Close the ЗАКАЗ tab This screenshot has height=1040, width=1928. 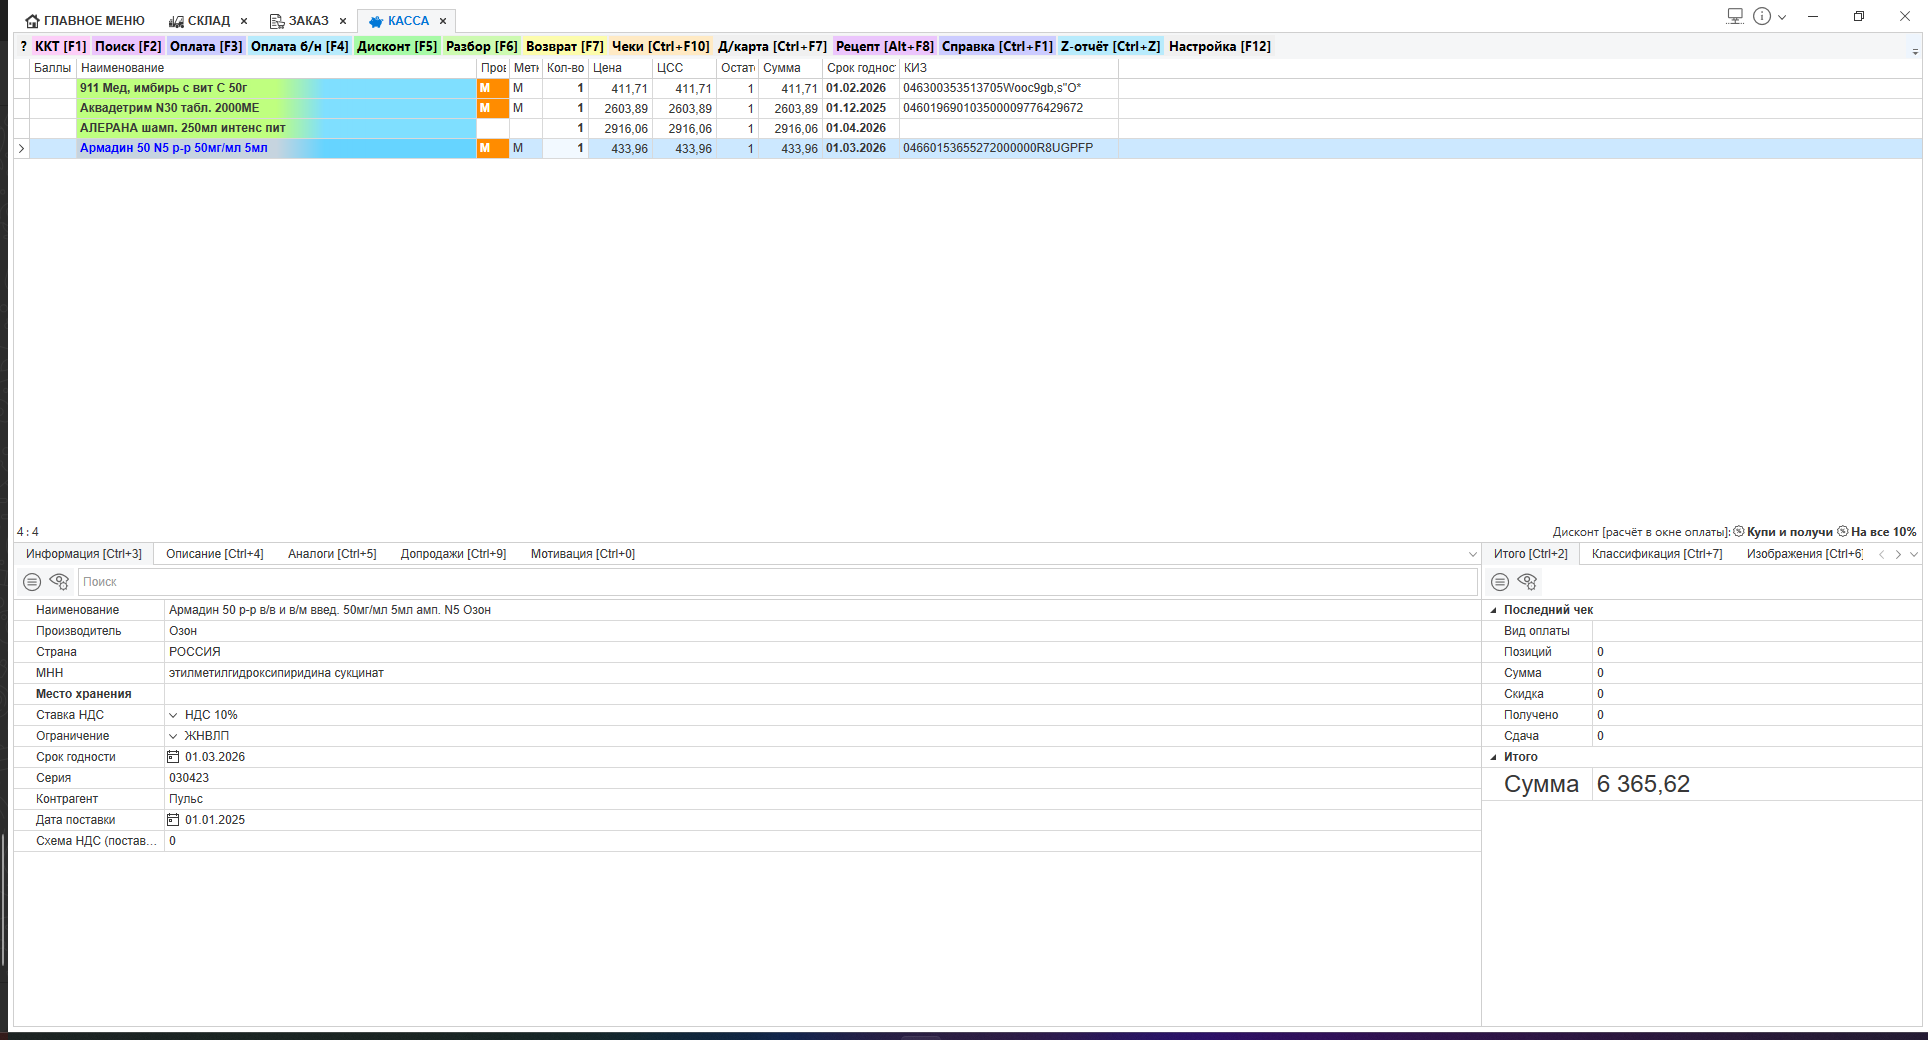tap(343, 21)
